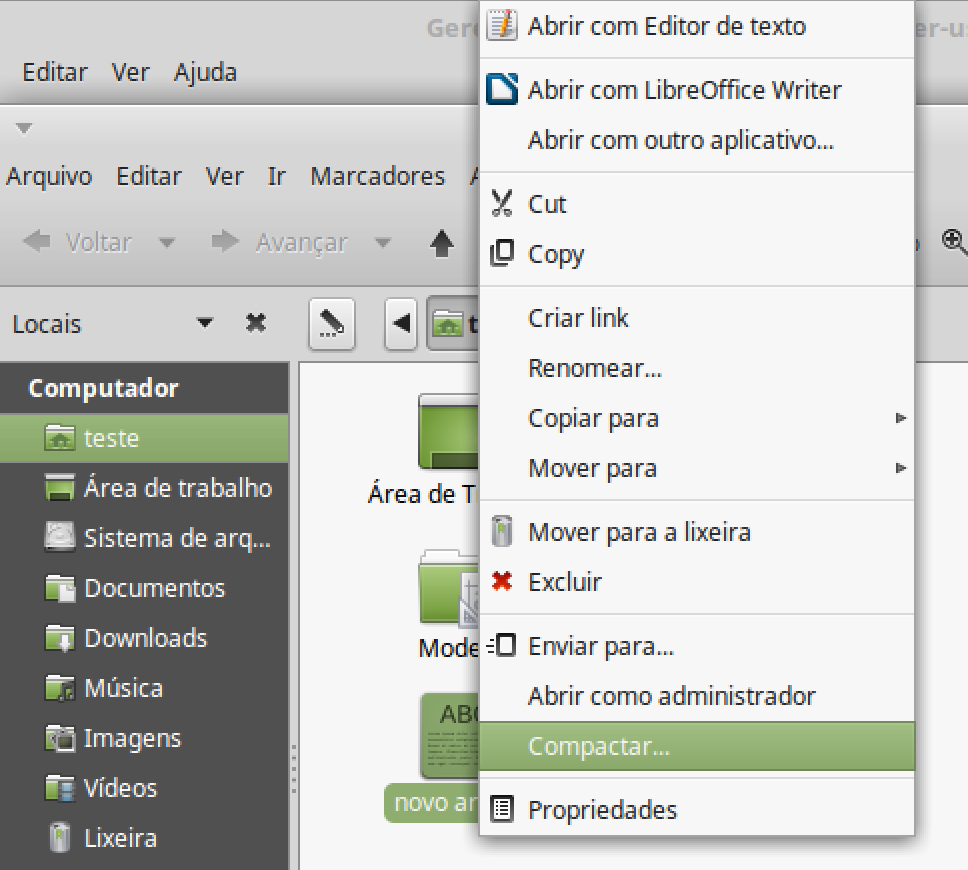Click the Cut scissors icon in context menu
Screen dimensions: 968x870
[501, 204]
